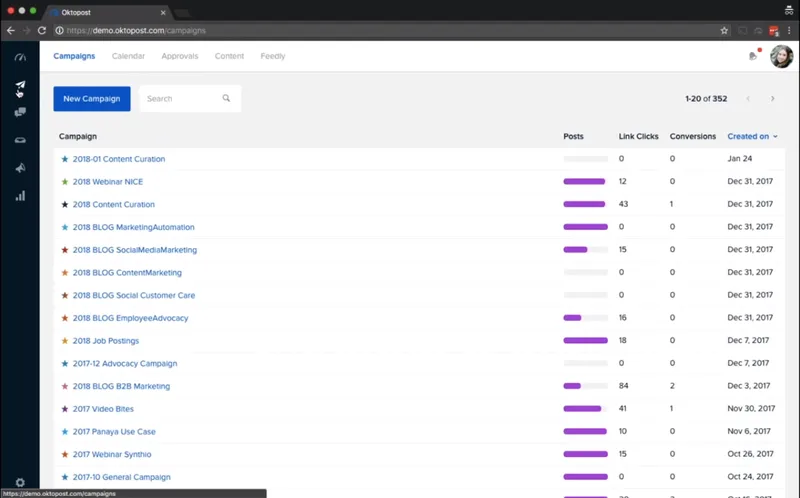Open 2018 Job Postings campaign

point(106,341)
